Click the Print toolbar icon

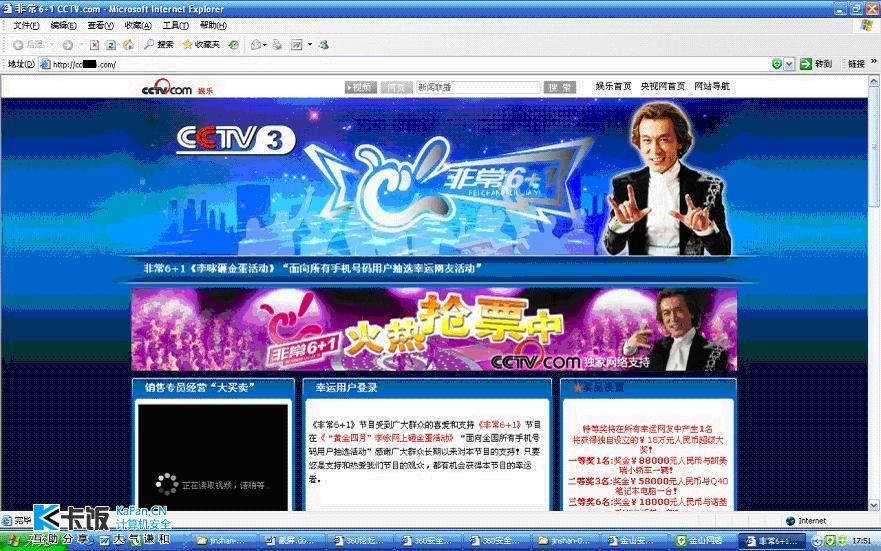(277, 45)
